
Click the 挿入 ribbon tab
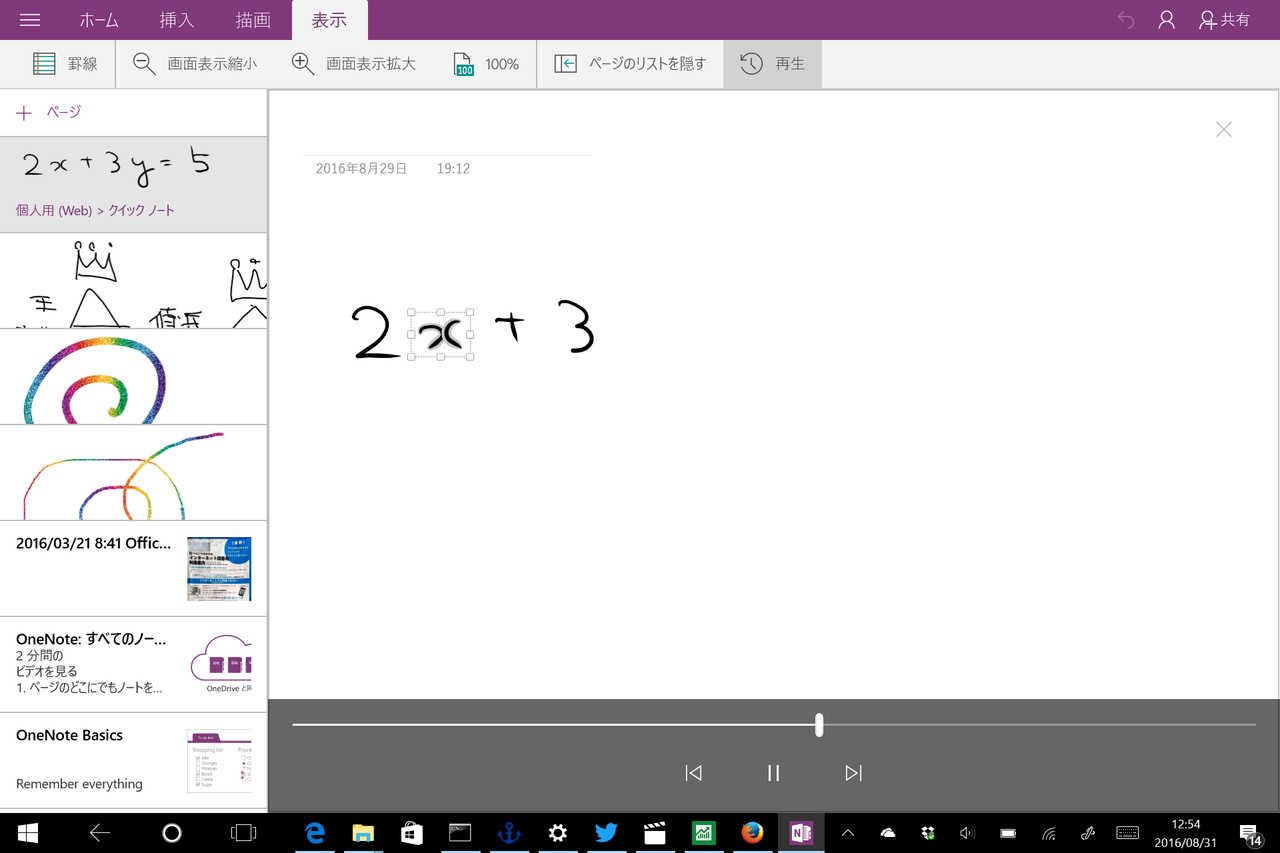[176, 19]
